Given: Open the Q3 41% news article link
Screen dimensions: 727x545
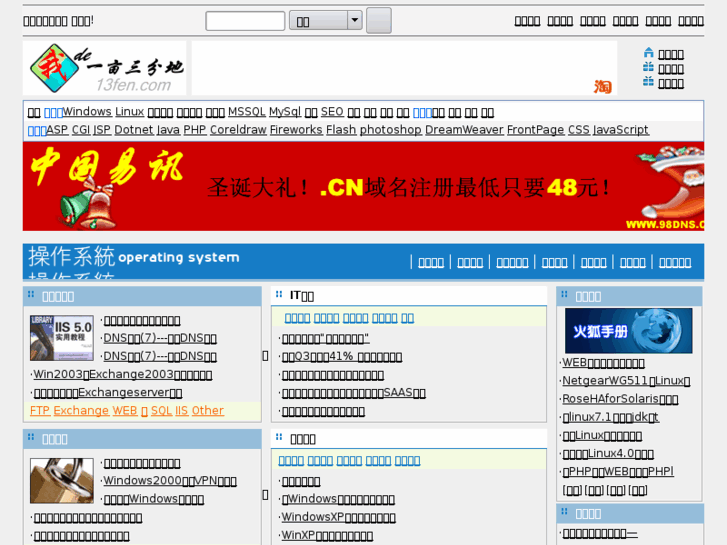Looking at the screenshot, I should point(342,356).
